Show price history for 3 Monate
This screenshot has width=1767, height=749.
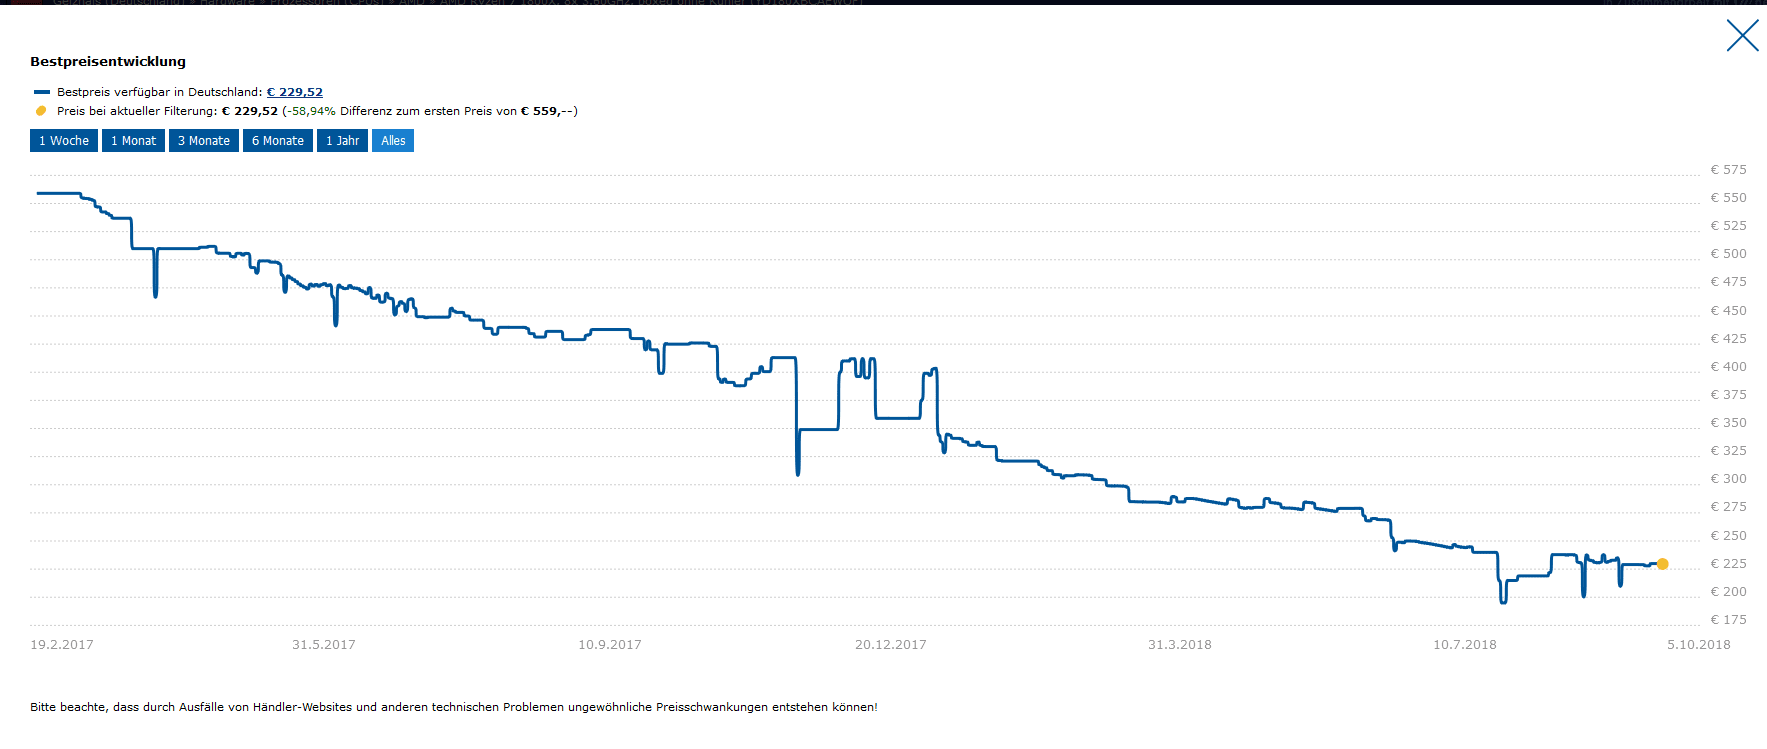[204, 141]
